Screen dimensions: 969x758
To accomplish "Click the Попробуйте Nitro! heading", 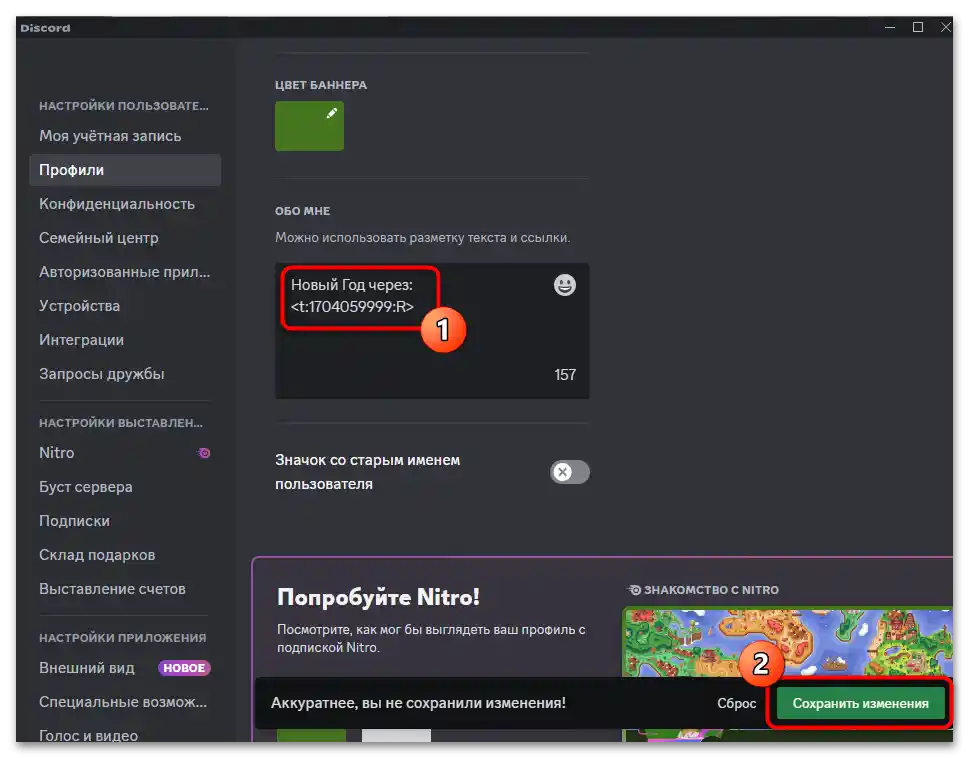I will (378, 597).
